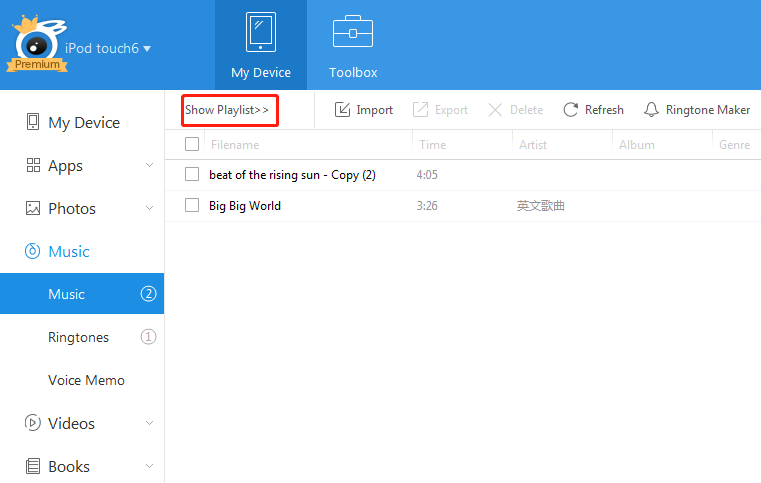Image resolution: width=761 pixels, height=483 pixels.
Task: Open Ringtone Maker bell icon
Action: click(x=652, y=110)
